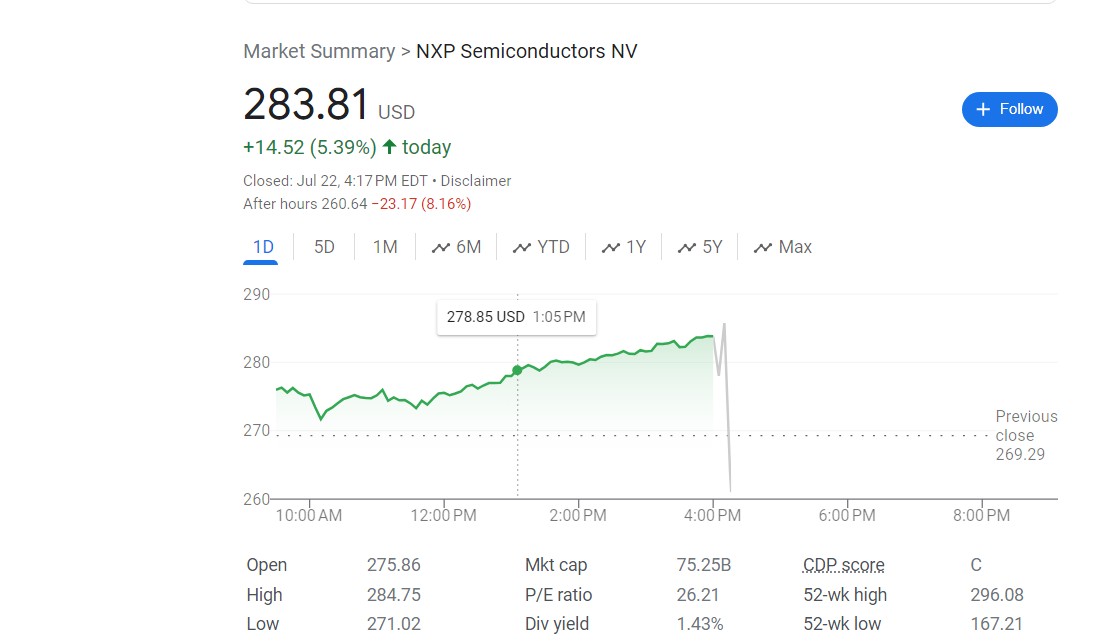Viewport: 1097px width, 641px height.
Task: Click the green up arrow beside today
Action: tap(390, 147)
